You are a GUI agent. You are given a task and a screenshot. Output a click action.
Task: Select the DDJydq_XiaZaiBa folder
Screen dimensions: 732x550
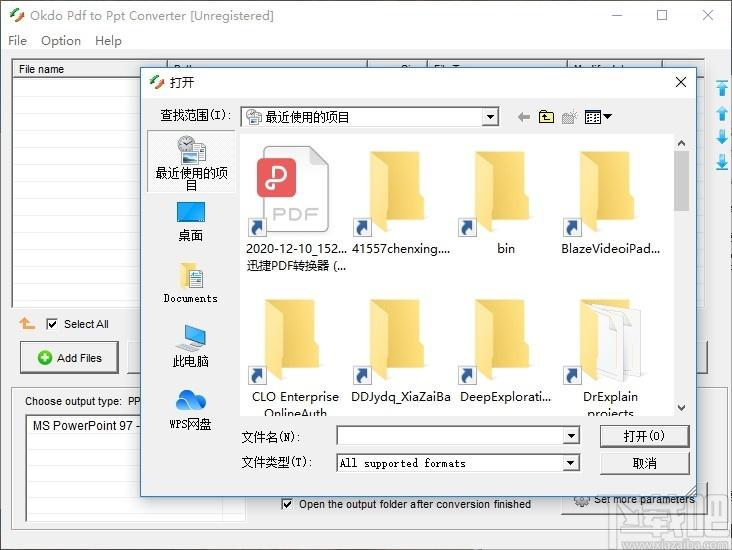tap(401, 350)
